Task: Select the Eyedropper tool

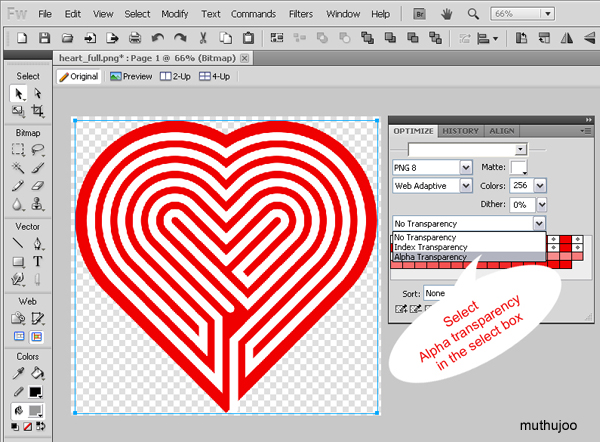Action: click(x=18, y=373)
